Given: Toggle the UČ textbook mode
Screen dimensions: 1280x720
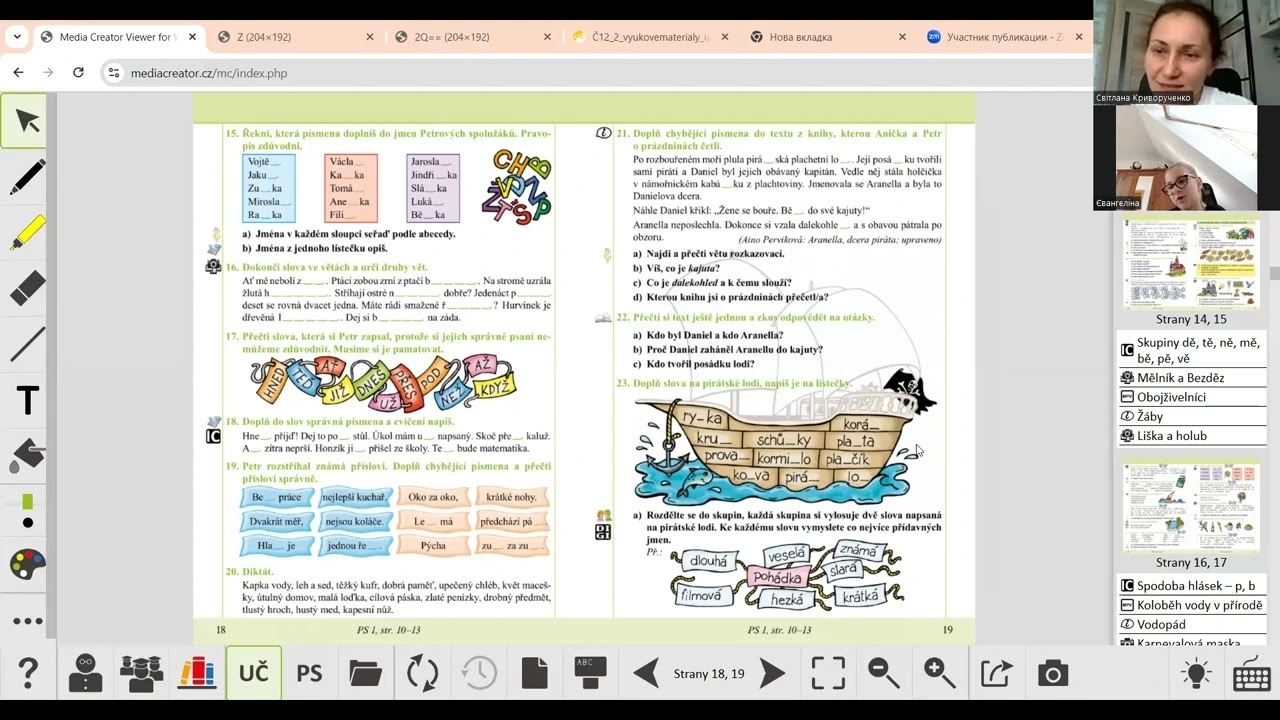Looking at the screenshot, I should point(253,674).
